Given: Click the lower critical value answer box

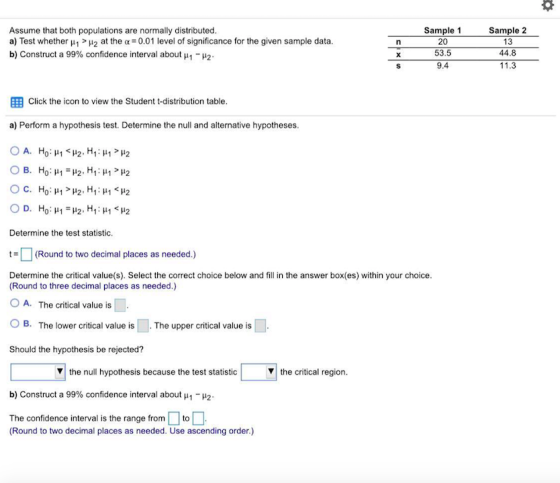Looking at the screenshot, I should click(143, 325).
